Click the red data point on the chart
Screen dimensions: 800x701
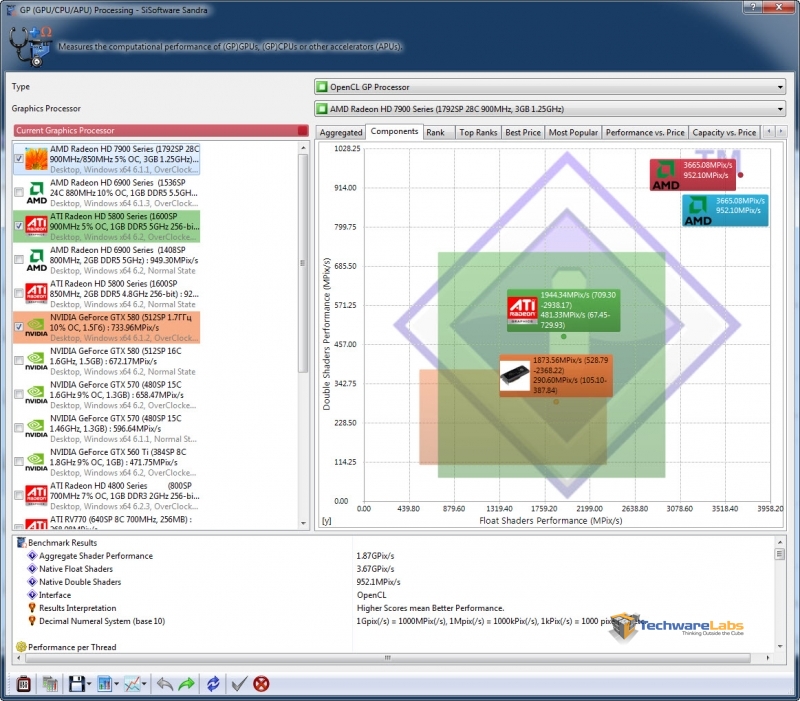coord(740,175)
